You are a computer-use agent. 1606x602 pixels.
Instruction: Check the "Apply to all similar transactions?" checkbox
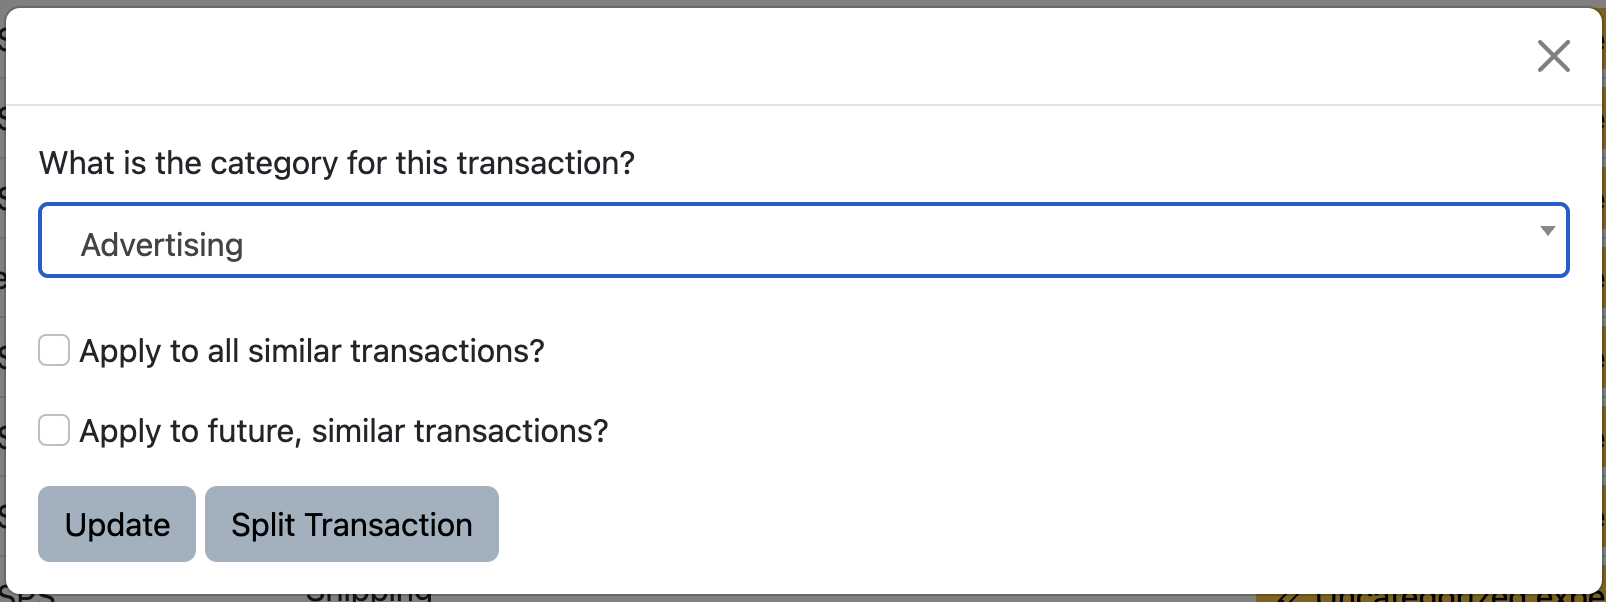coord(54,351)
